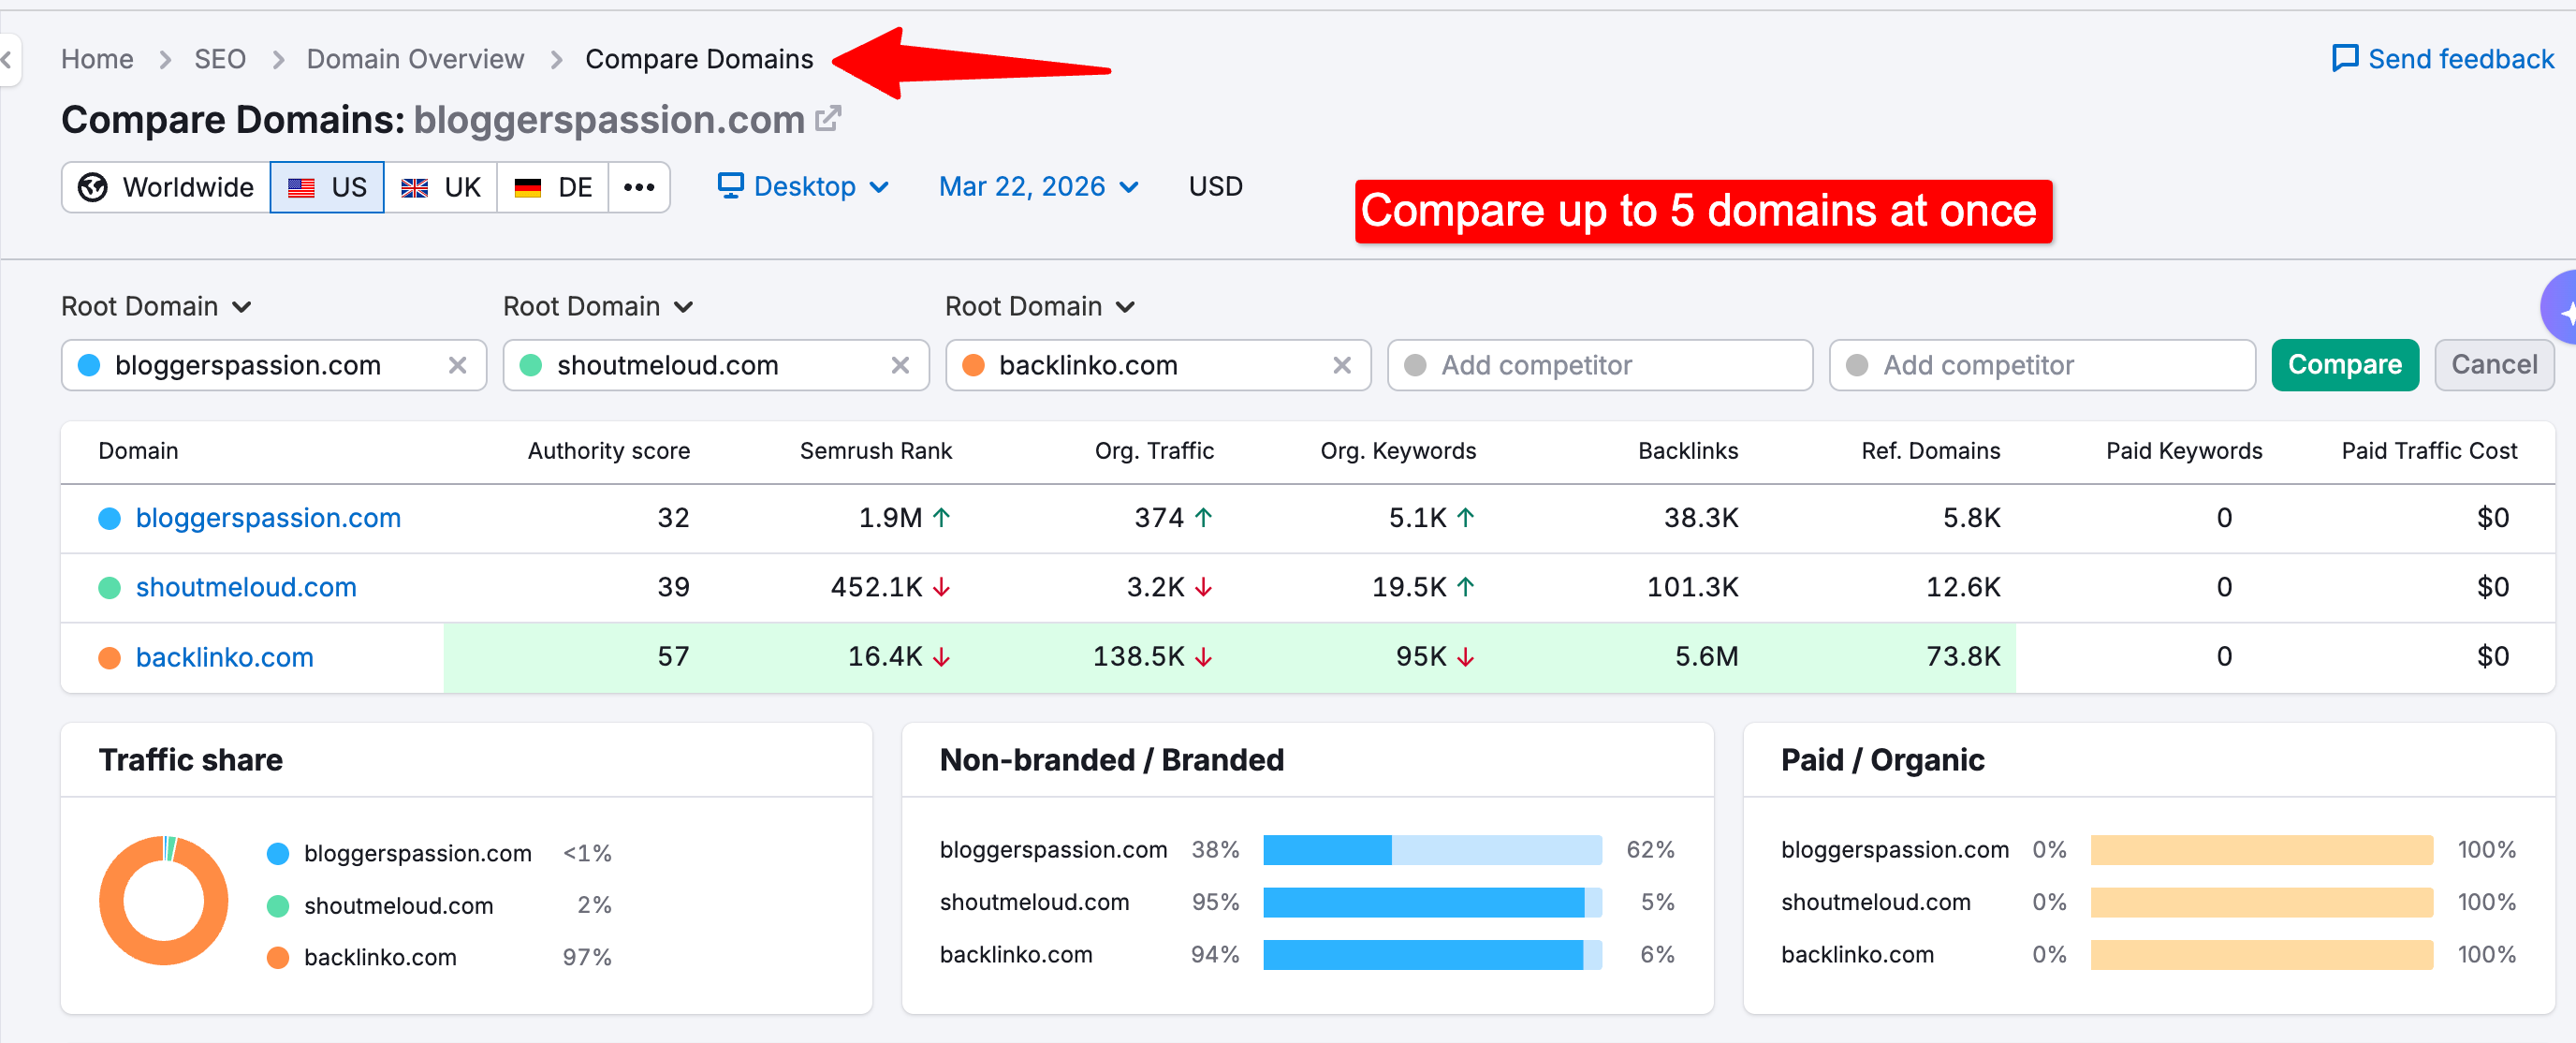Click the last Add competitor field
The width and height of the screenshot is (2576, 1043).
point(2041,365)
